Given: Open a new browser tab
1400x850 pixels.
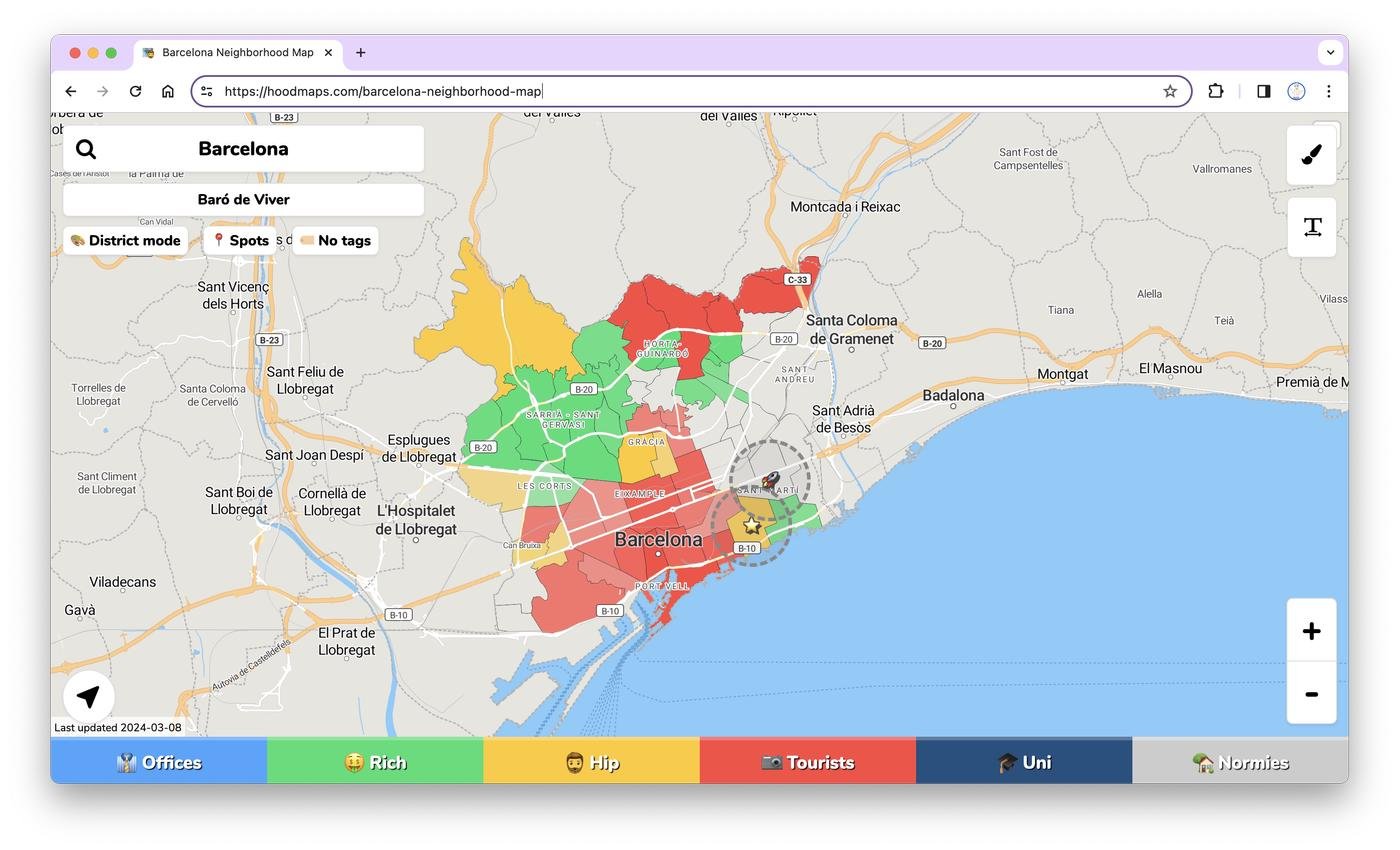Looking at the screenshot, I should [x=360, y=52].
